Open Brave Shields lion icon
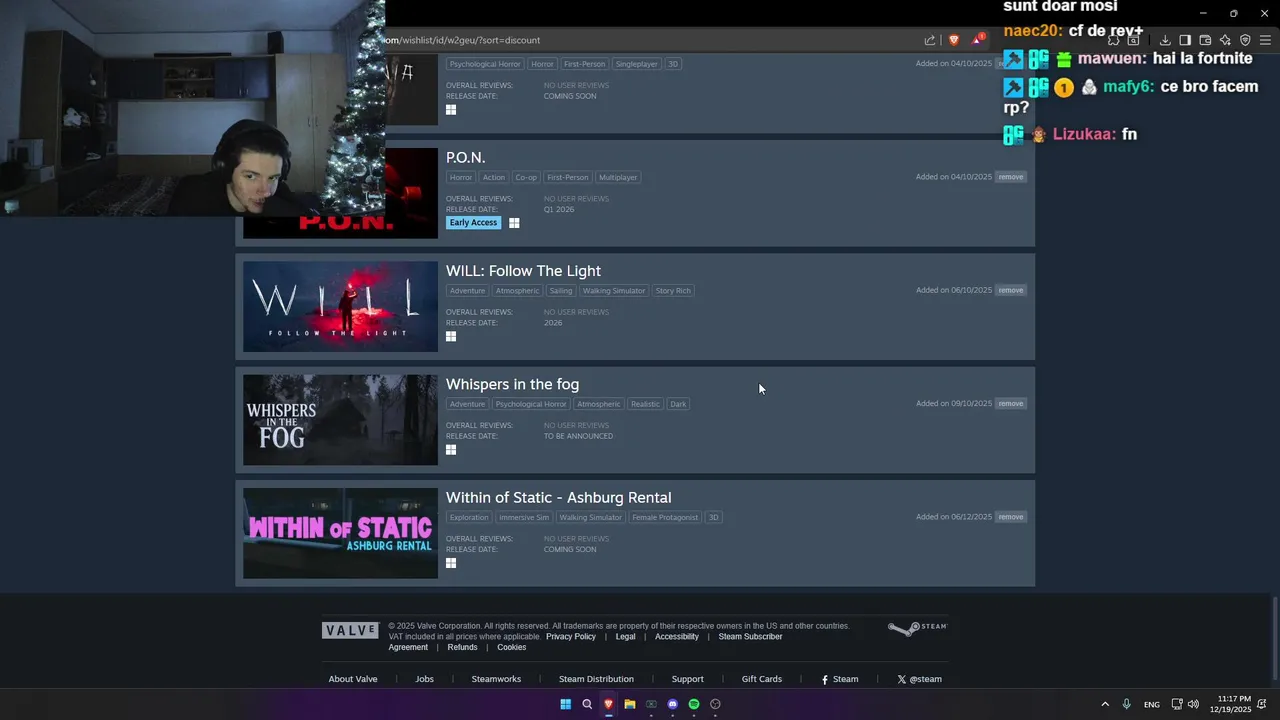This screenshot has height=720, width=1280. (953, 40)
